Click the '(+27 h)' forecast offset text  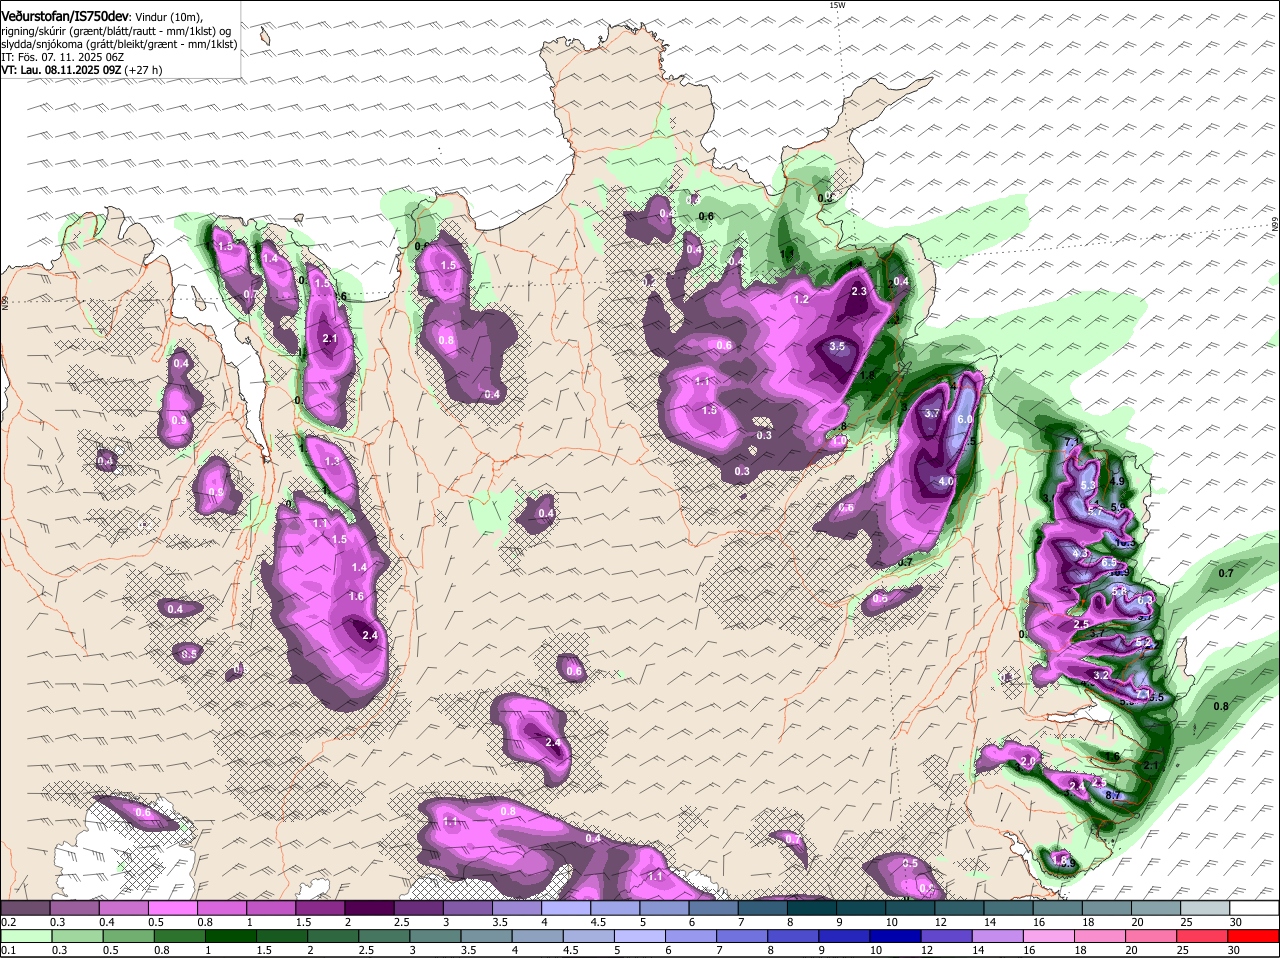[144, 70]
